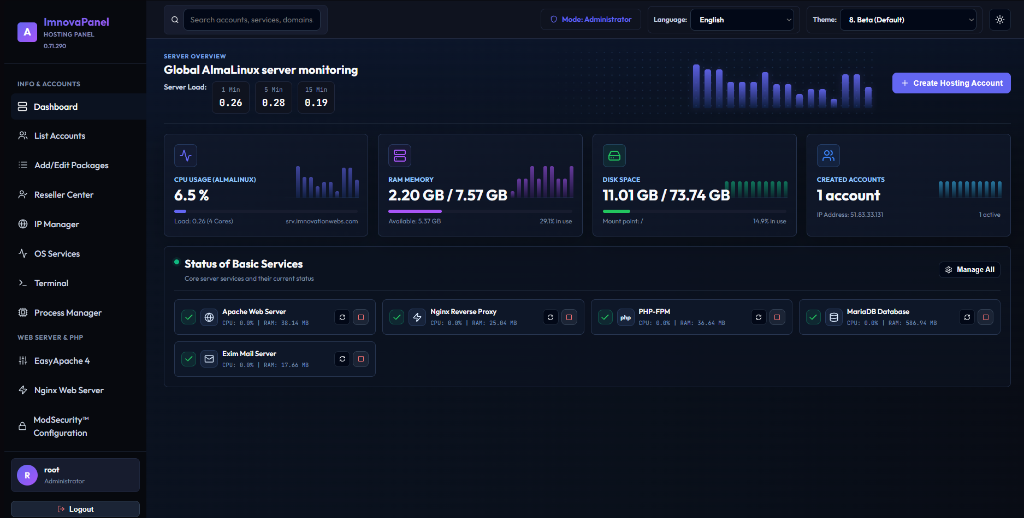
Task: Click the "Available: 5.37 GB" text
Action: (415, 221)
